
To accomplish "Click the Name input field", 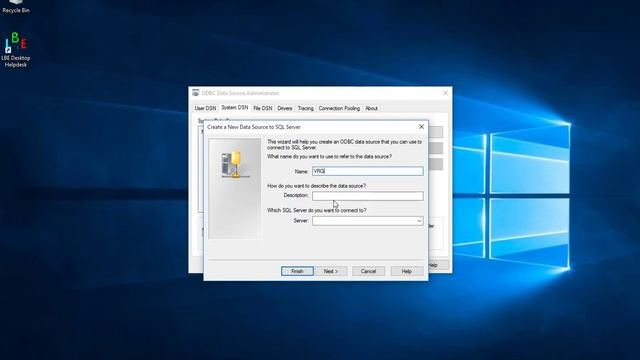I will pos(368,171).
